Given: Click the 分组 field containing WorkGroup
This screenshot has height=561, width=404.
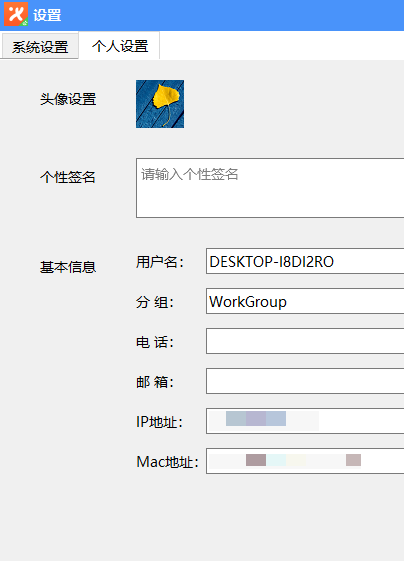Looking at the screenshot, I should (305, 302).
